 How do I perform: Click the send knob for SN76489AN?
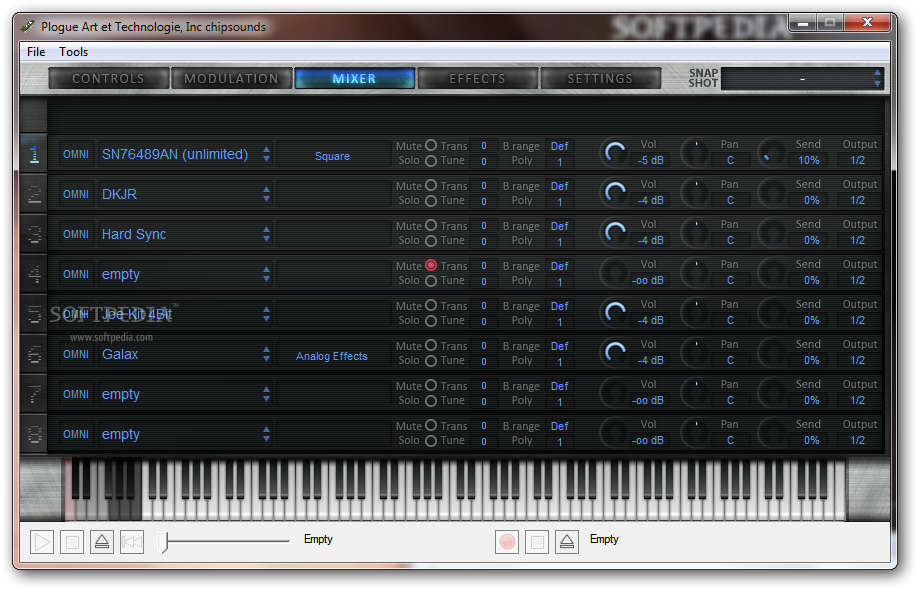772,153
